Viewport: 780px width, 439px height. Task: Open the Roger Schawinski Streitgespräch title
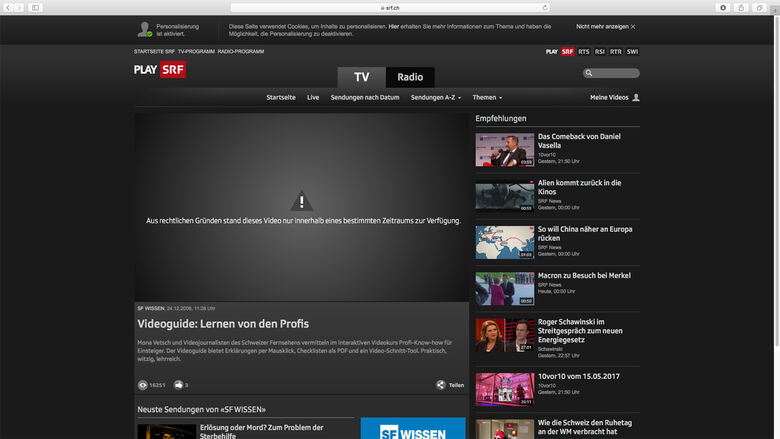(580, 331)
